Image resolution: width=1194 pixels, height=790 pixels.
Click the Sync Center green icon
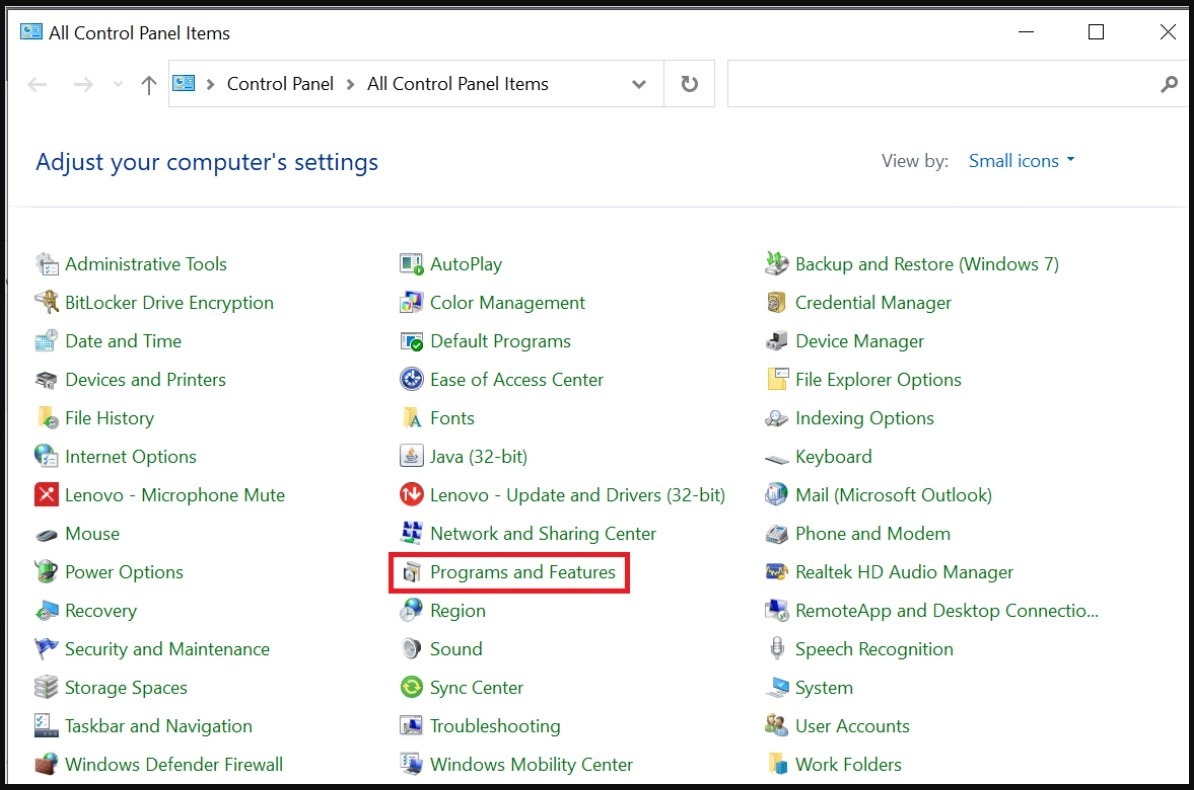click(411, 687)
